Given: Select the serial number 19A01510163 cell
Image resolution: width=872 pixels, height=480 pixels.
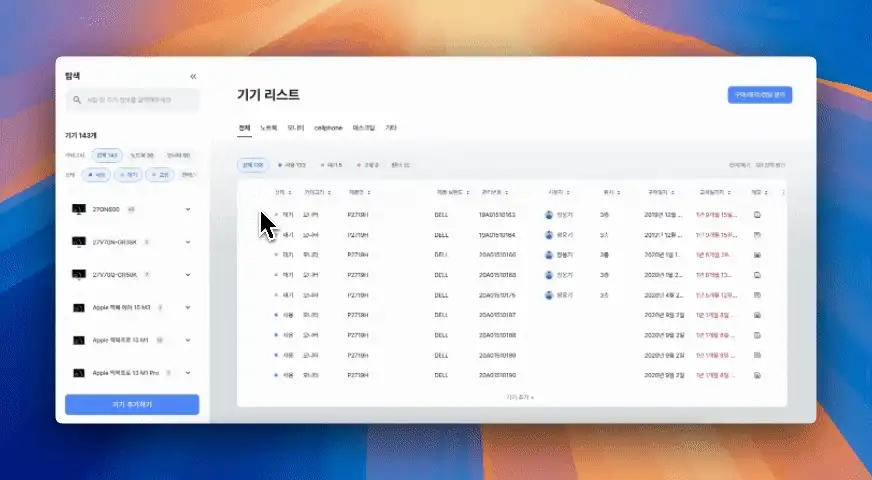Looking at the screenshot, I should coord(497,215).
